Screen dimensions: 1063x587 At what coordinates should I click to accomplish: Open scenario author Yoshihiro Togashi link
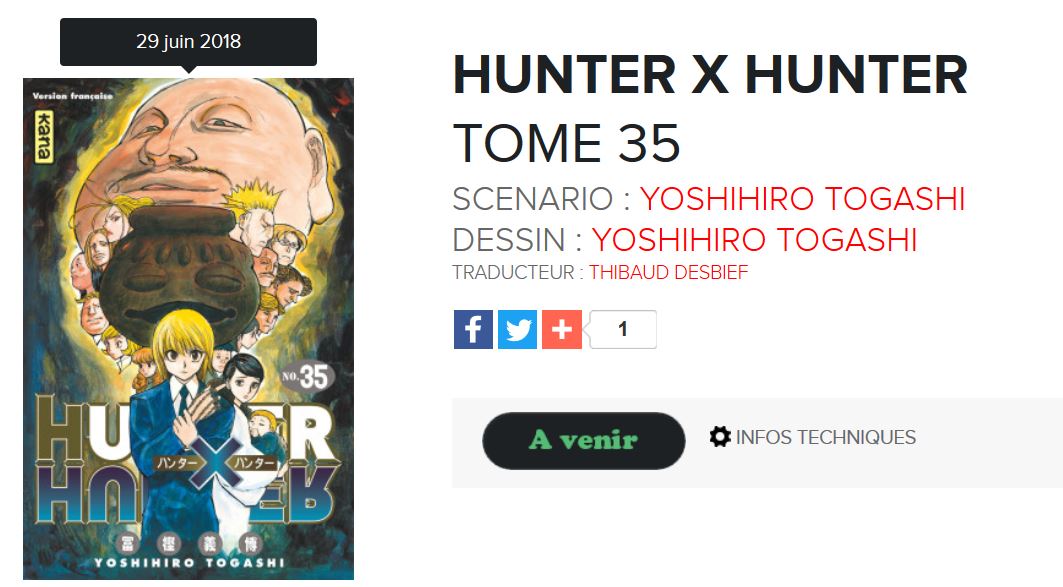pyautogui.click(x=803, y=199)
